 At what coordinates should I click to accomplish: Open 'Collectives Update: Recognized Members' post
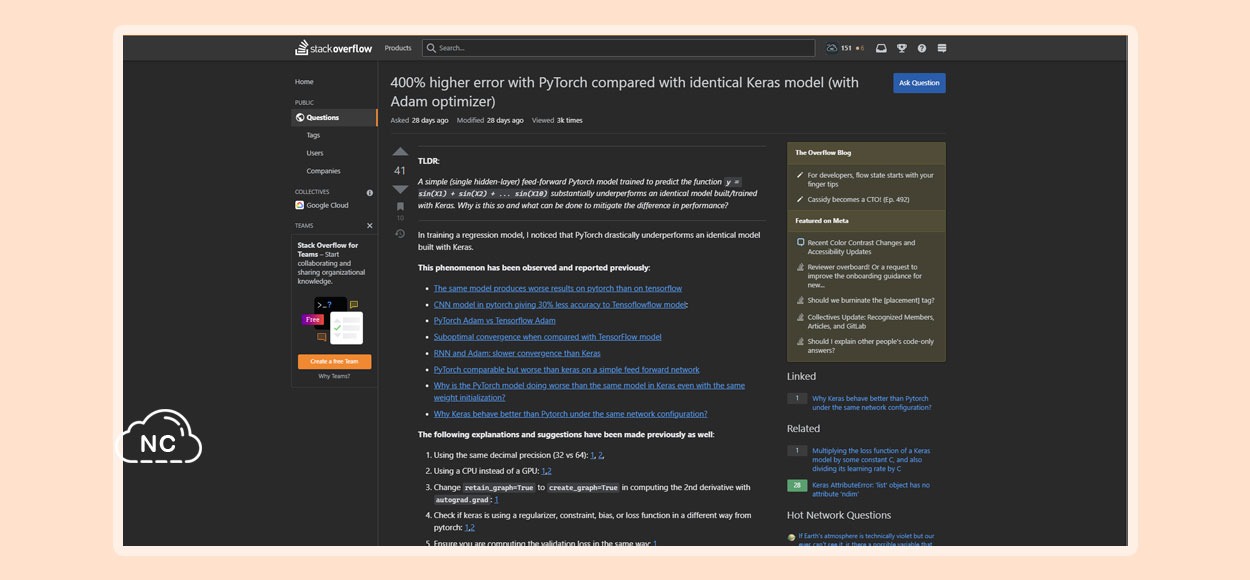pyautogui.click(x=871, y=322)
